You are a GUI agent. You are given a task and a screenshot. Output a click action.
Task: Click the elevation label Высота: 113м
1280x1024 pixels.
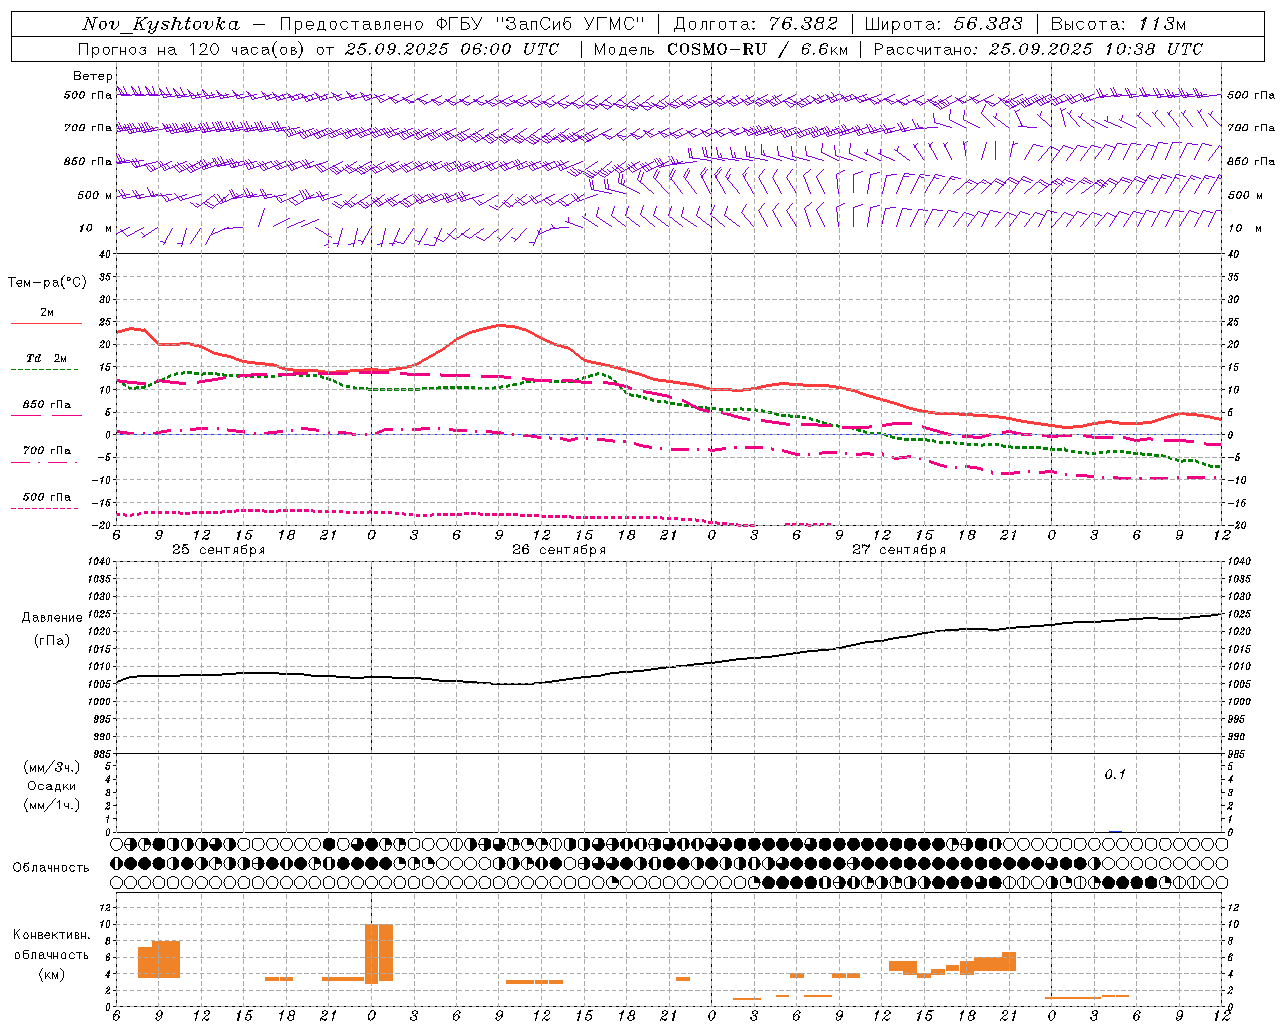coord(1118,24)
